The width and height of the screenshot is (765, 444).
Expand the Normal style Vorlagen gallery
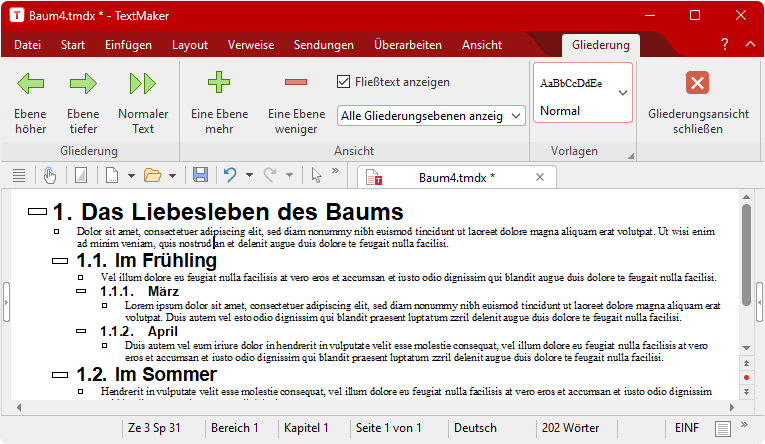click(623, 92)
